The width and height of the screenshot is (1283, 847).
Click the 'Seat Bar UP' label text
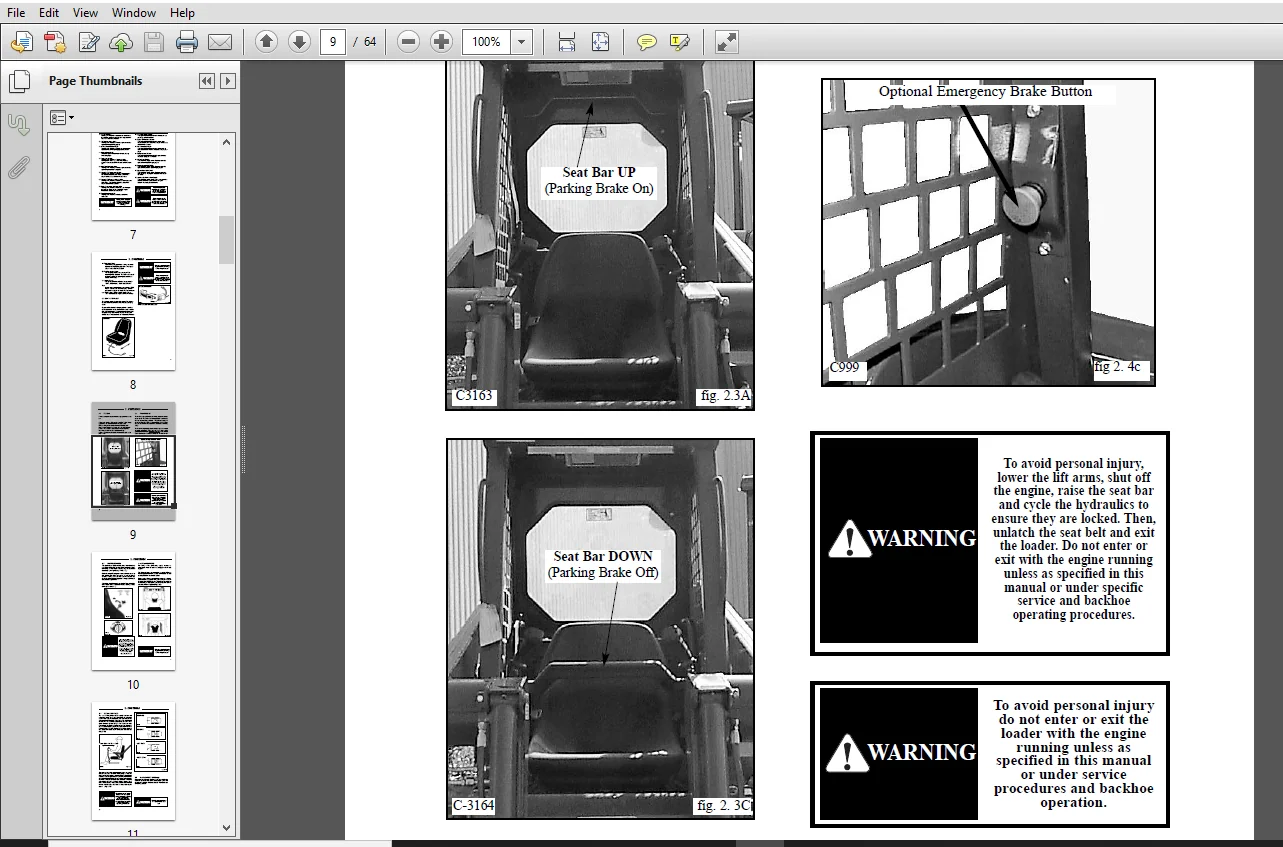pyautogui.click(x=599, y=173)
